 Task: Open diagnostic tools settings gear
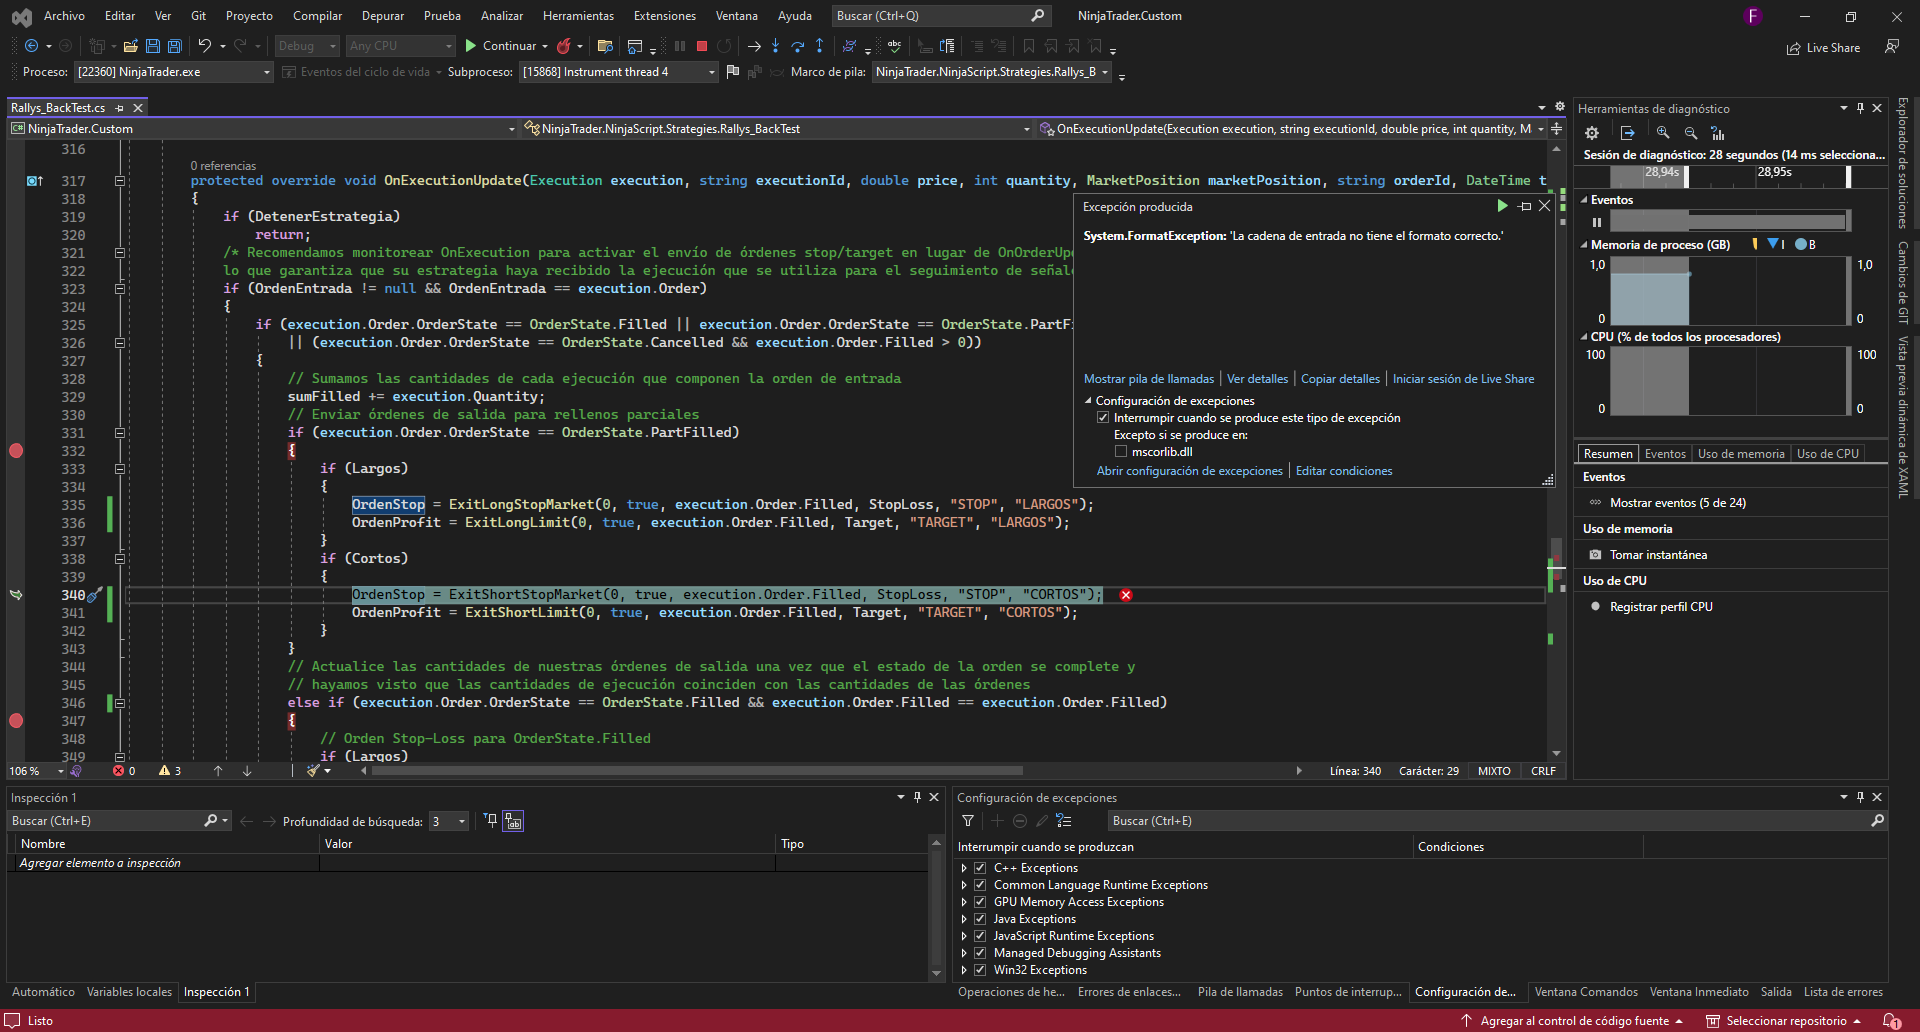1592,133
